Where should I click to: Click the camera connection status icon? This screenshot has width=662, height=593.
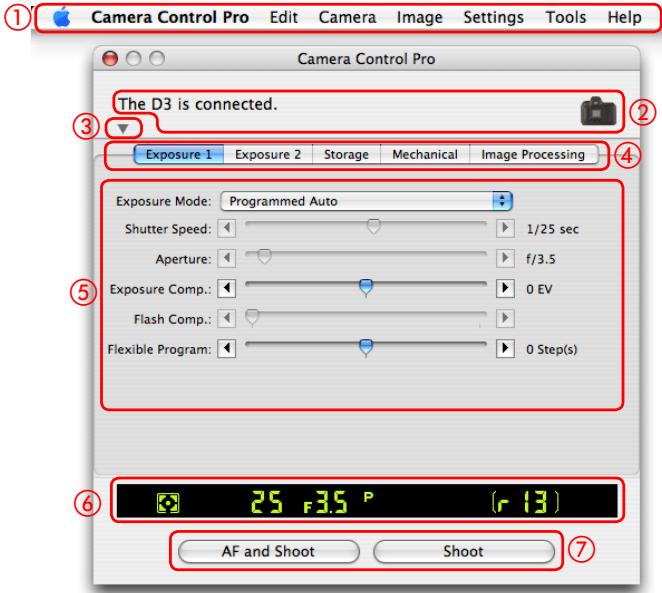[598, 111]
